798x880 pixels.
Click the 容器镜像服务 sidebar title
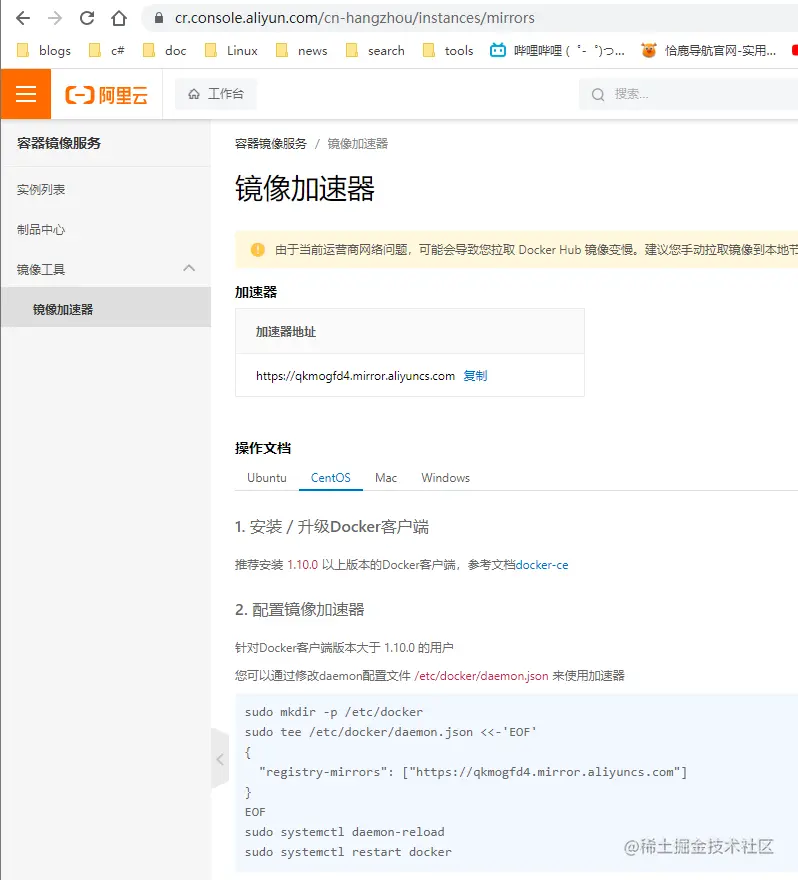coord(59,143)
